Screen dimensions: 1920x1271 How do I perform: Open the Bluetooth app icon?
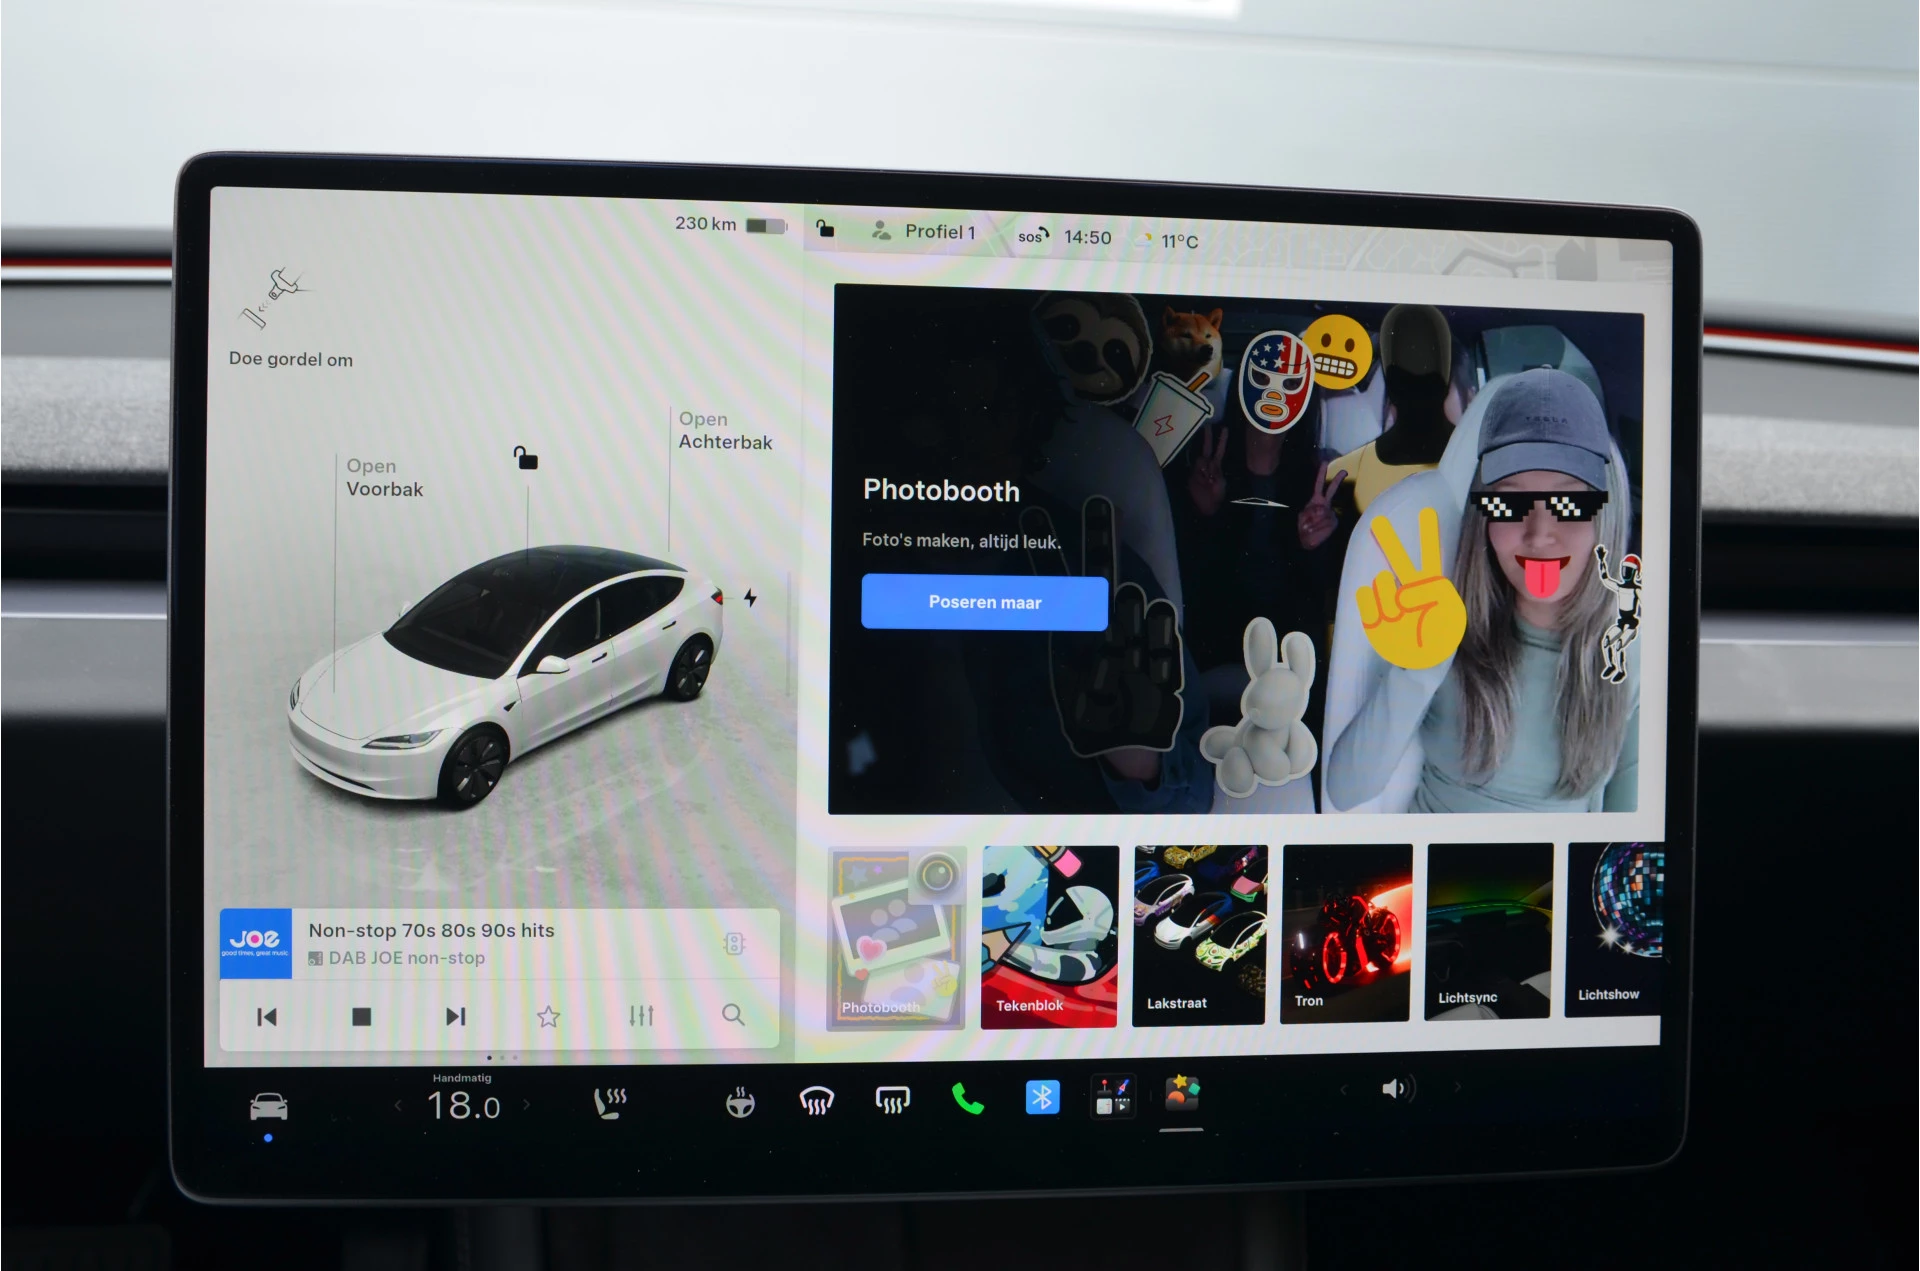click(x=1042, y=1097)
